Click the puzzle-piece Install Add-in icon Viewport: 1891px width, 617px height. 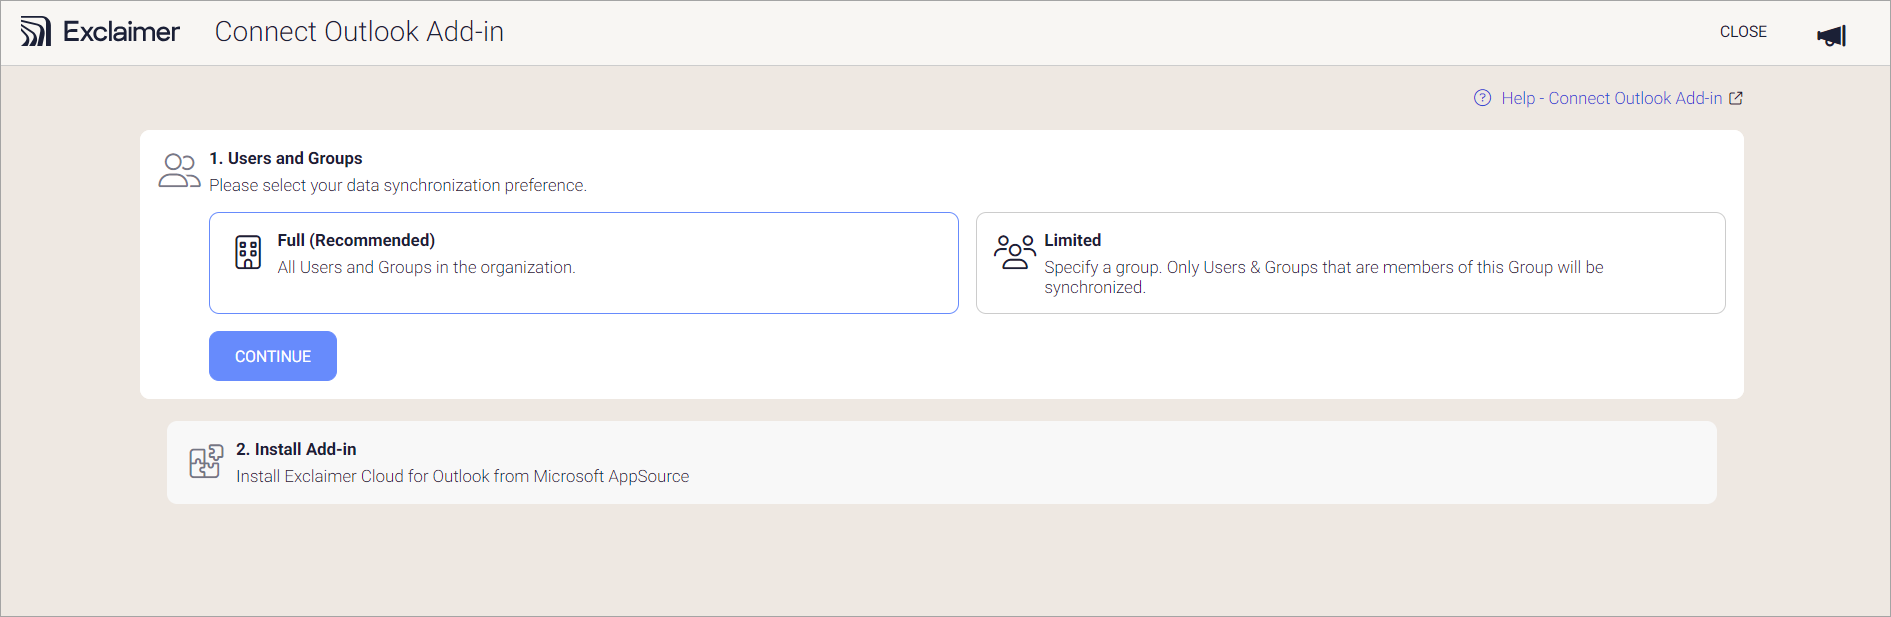(x=205, y=461)
